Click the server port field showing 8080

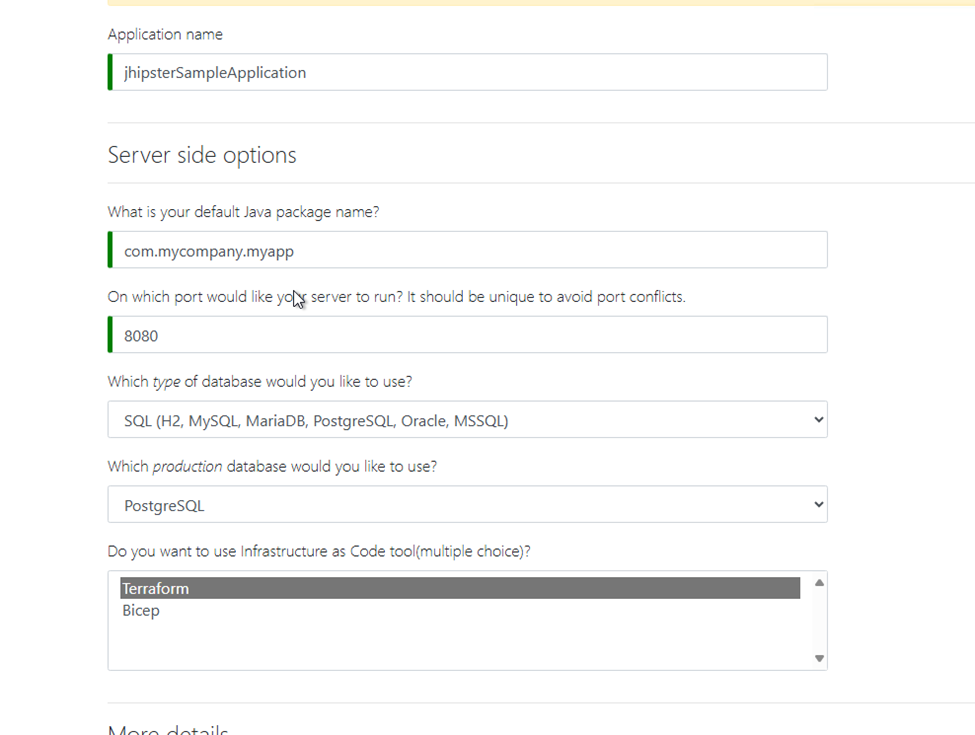pyautogui.click(x=467, y=335)
